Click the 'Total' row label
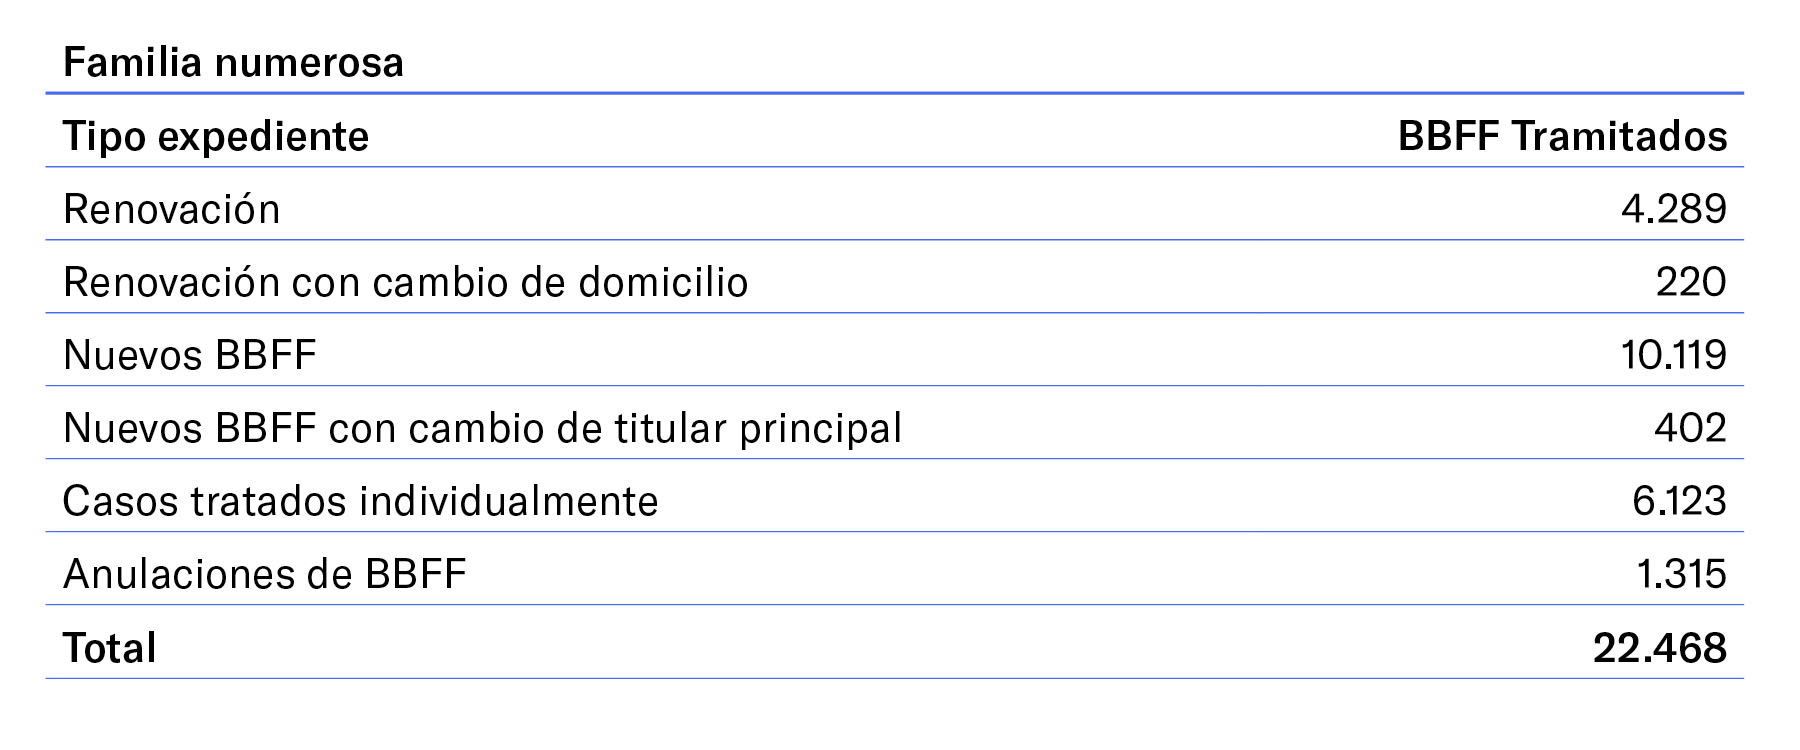This screenshot has width=1800, height=750. 110,648
